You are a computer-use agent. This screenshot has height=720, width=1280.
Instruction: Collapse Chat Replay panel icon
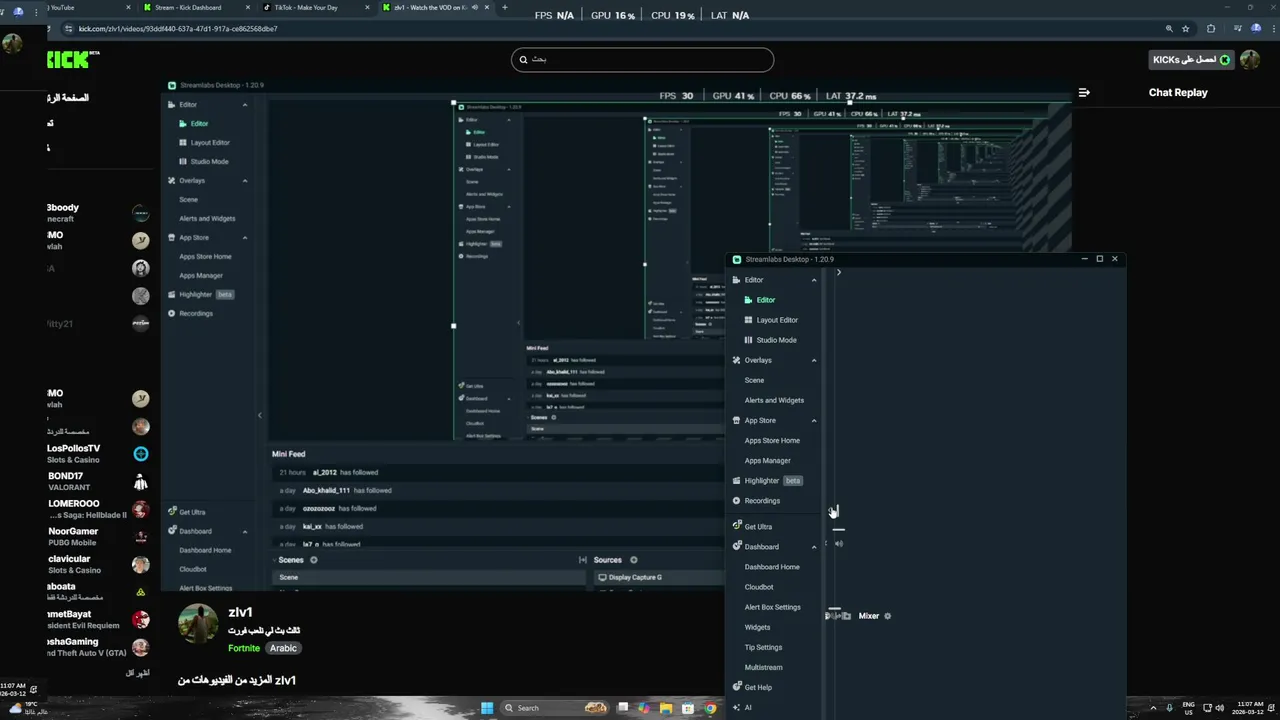pyautogui.click(x=1084, y=92)
